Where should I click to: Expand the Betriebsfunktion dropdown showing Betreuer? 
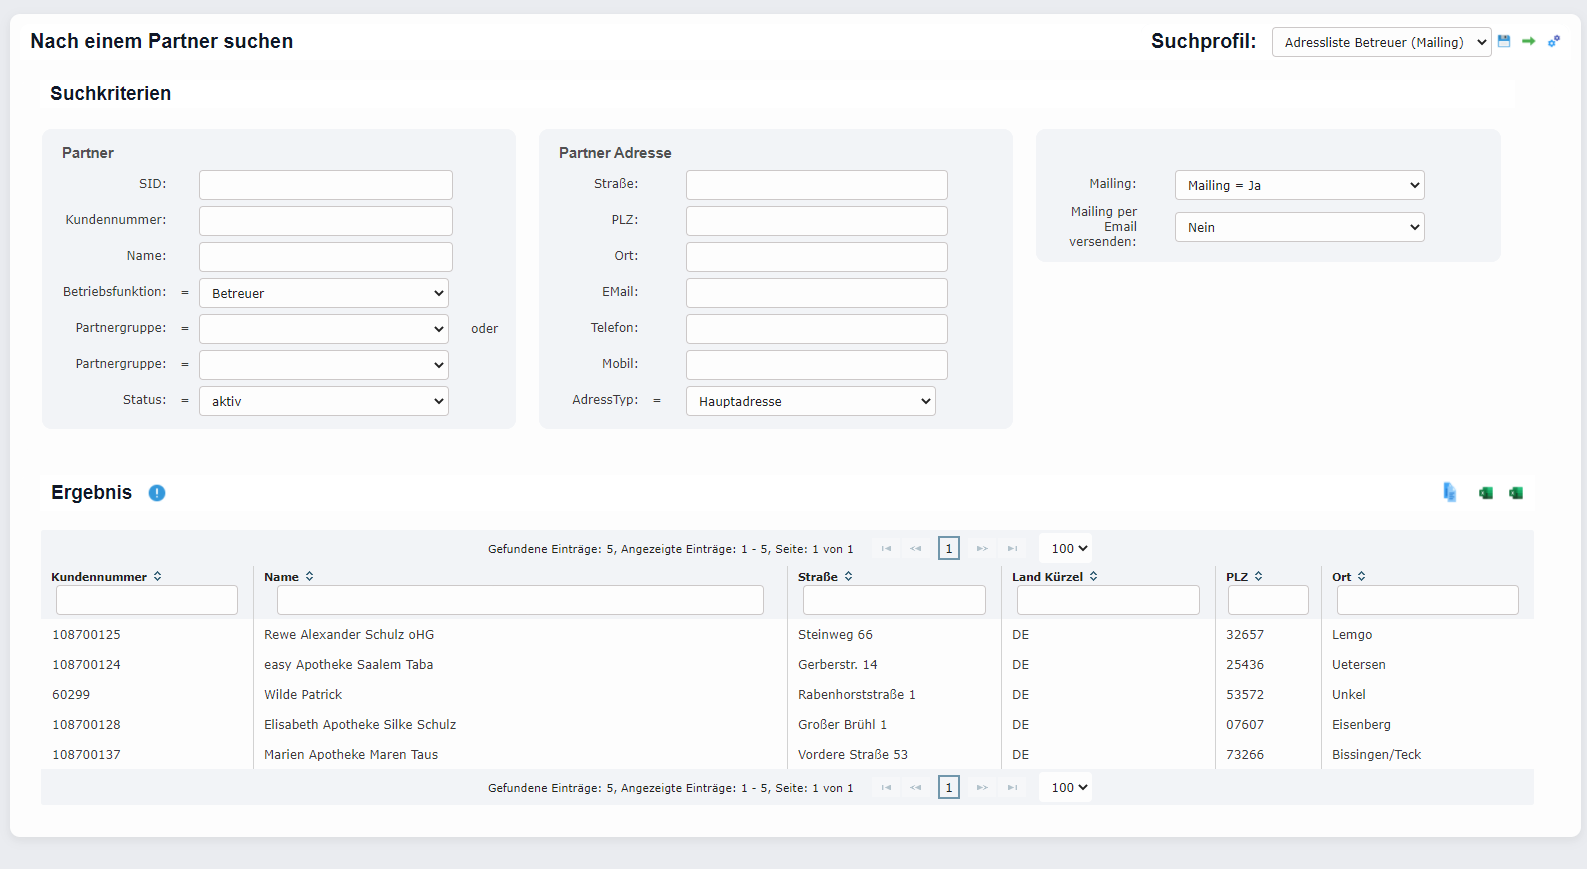[x=324, y=293]
